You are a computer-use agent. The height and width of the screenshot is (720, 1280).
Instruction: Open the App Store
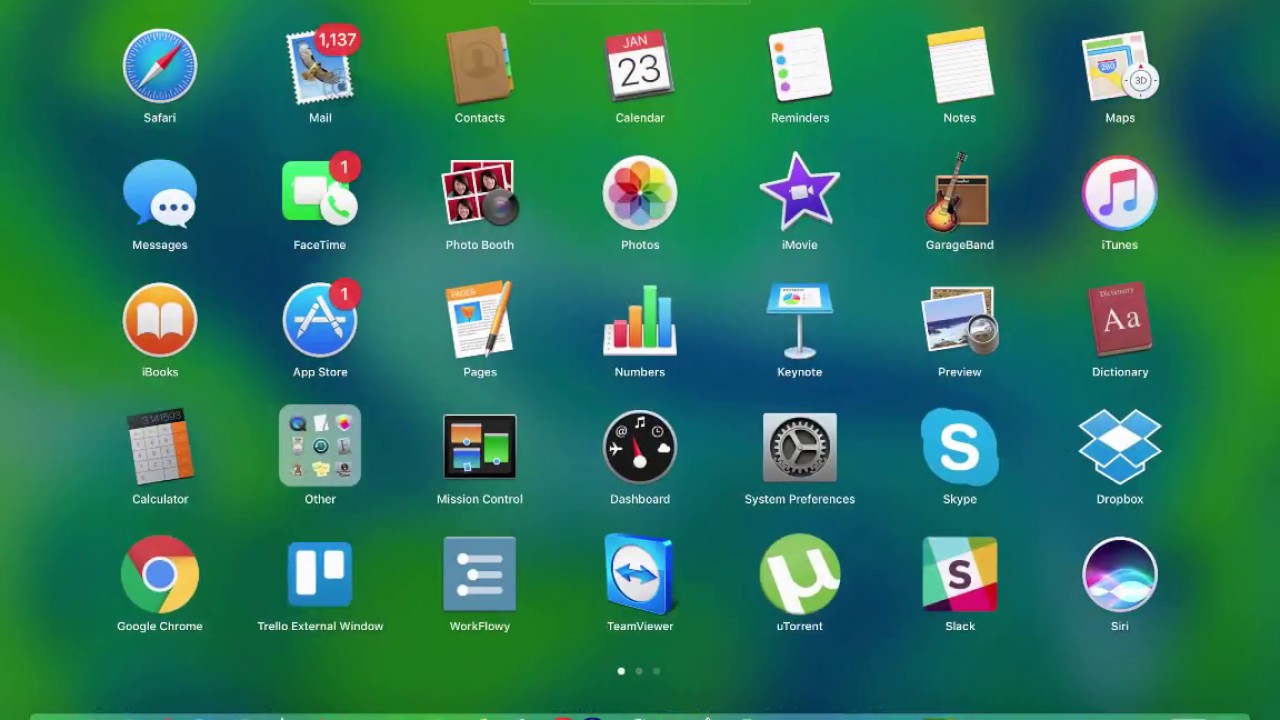[320, 320]
